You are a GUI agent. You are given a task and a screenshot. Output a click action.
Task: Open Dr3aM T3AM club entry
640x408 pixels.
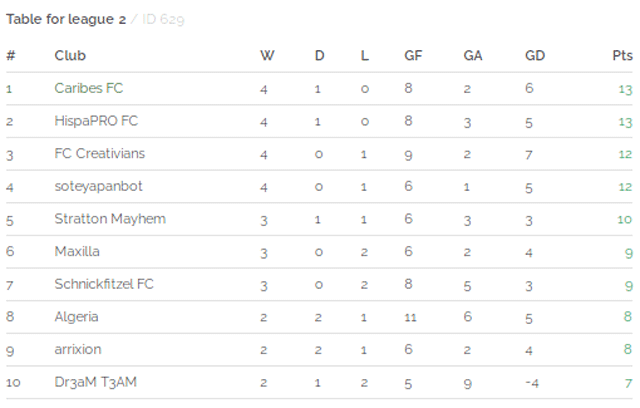click(96, 382)
